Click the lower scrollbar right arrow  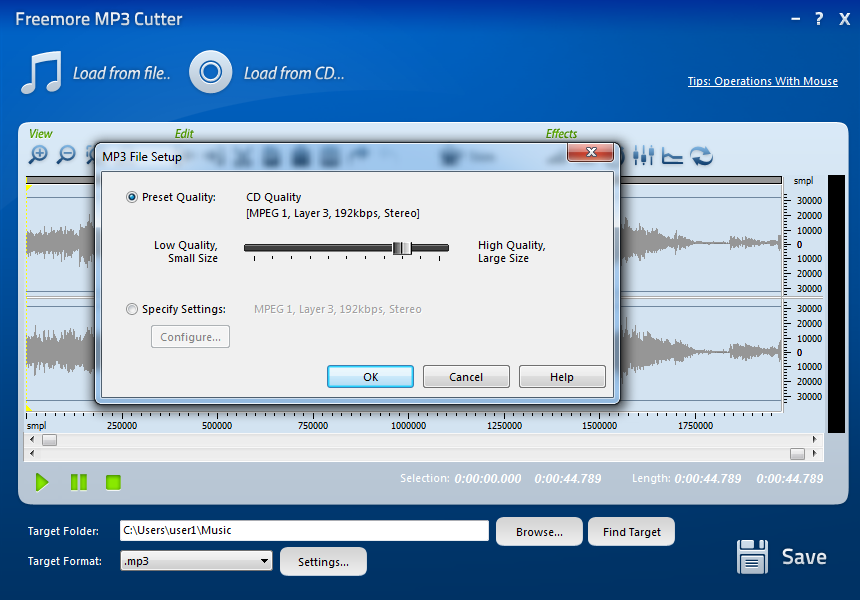point(814,454)
